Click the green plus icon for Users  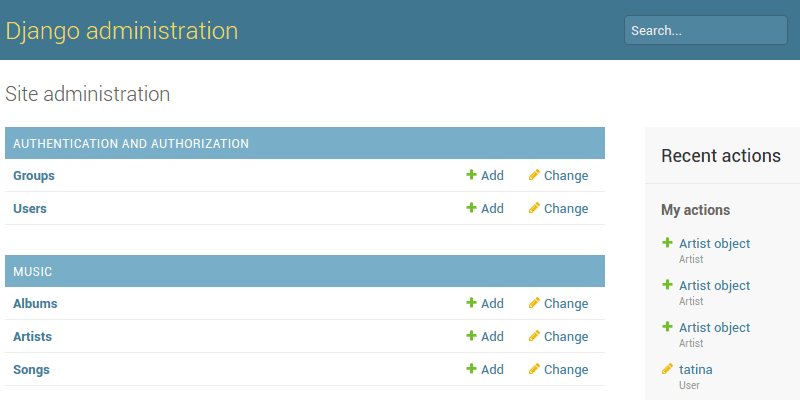[471, 208]
